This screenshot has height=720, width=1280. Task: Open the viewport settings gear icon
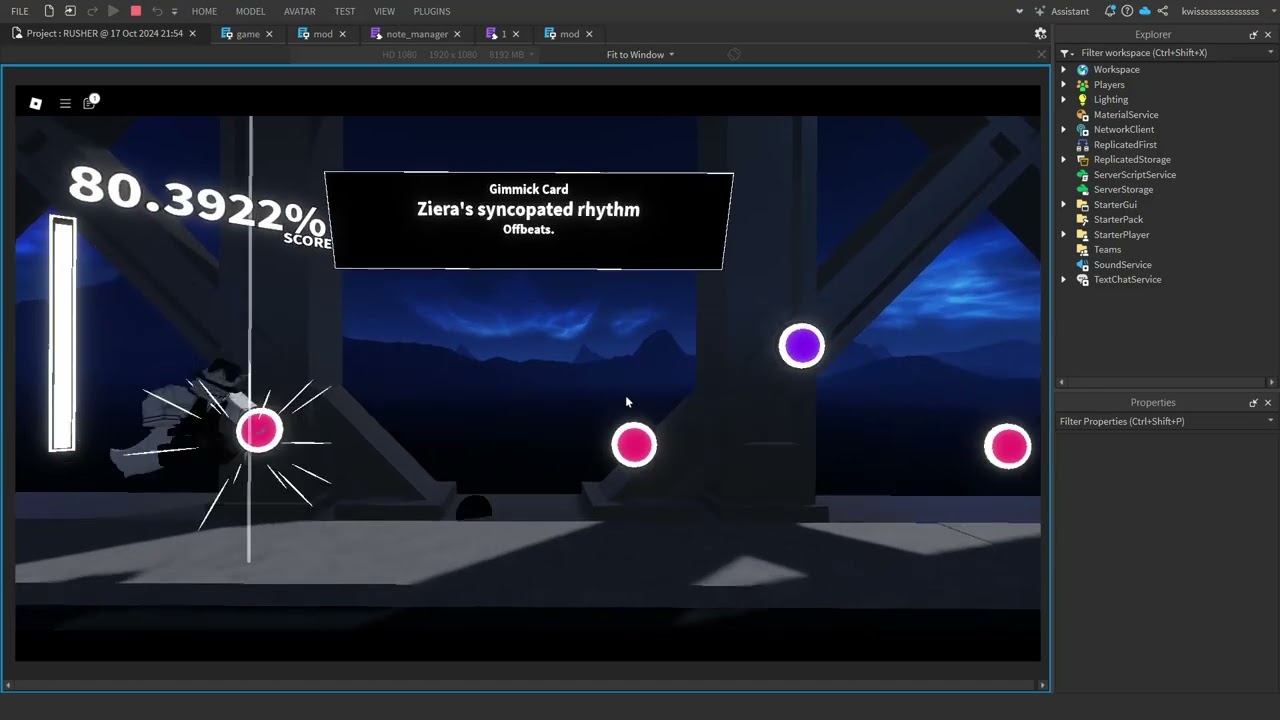pyautogui.click(x=1040, y=34)
